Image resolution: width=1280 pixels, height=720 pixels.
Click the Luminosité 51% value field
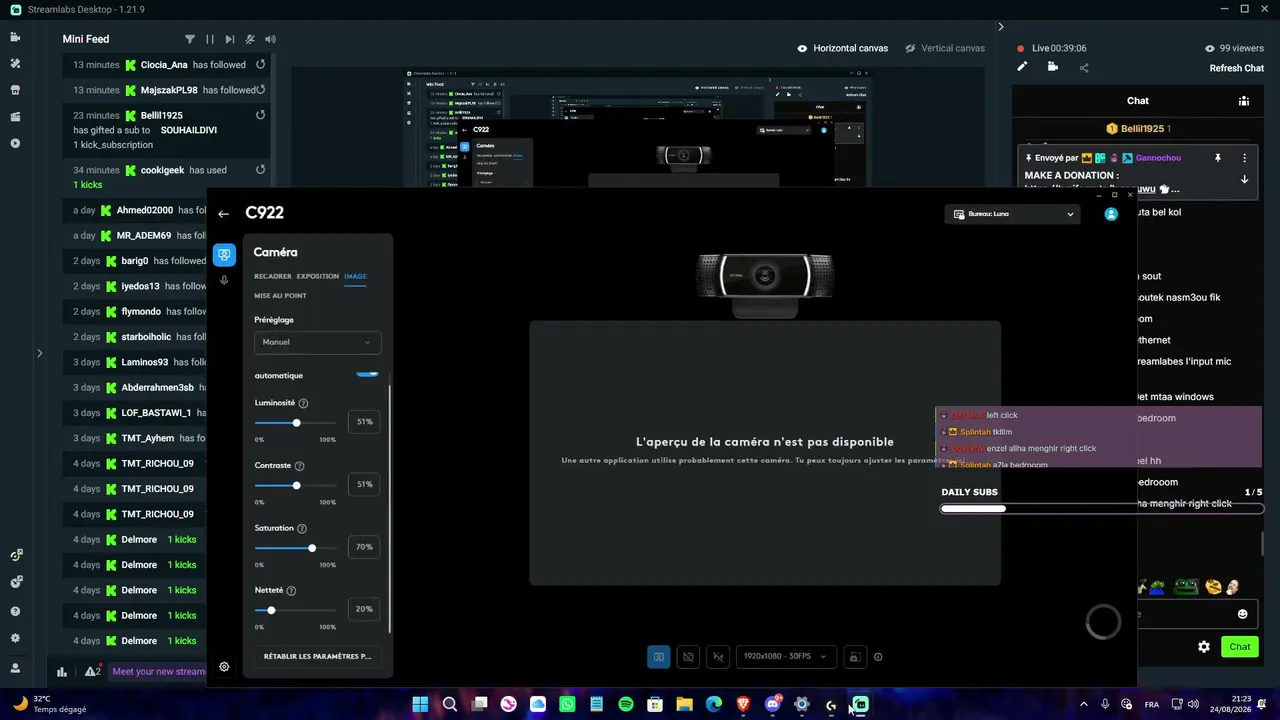tap(364, 422)
